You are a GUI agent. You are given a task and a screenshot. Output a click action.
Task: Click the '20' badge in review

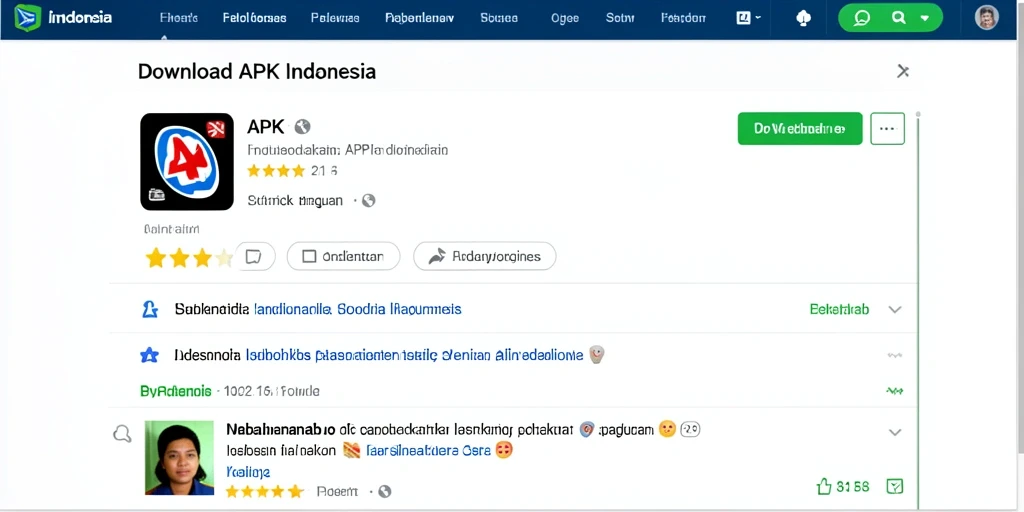pyautogui.click(x=690, y=429)
